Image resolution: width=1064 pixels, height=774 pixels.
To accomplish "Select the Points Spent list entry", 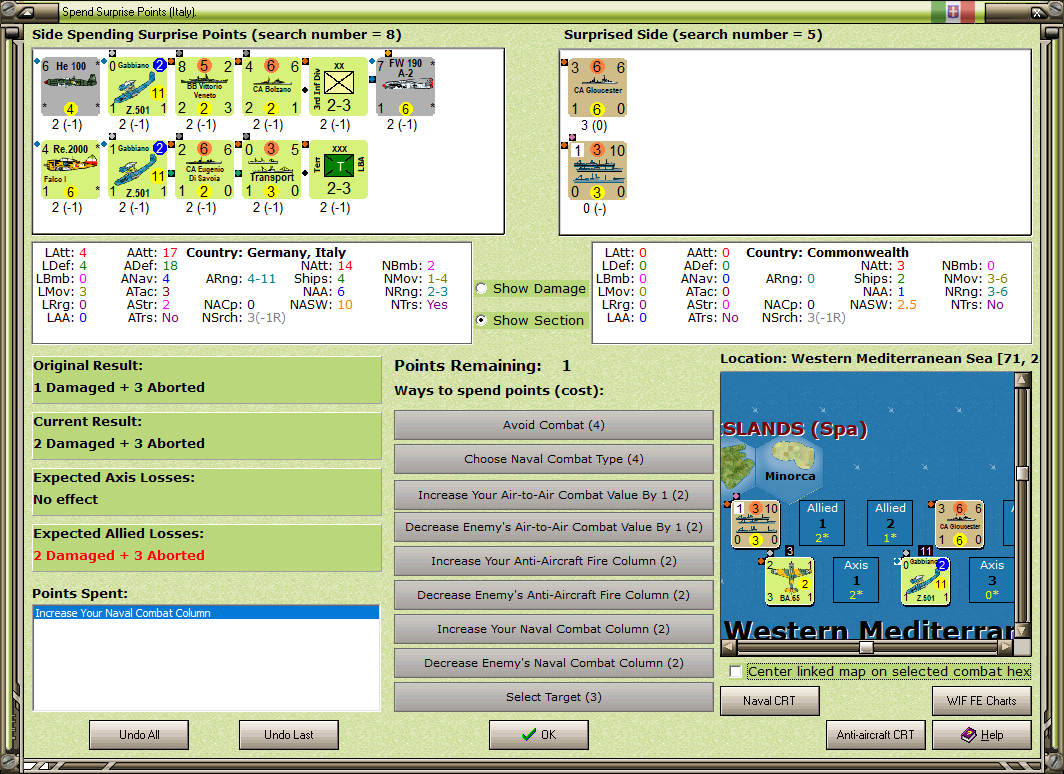I will click(206, 613).
